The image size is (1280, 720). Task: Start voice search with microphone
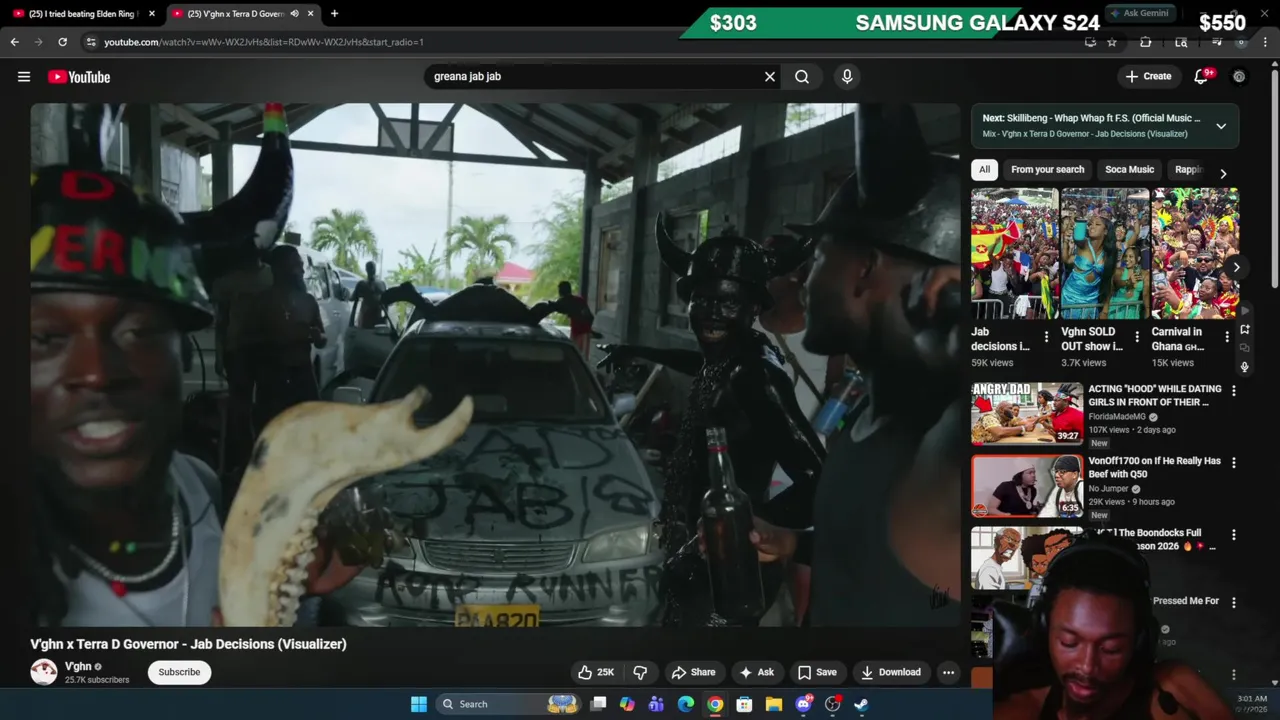point(847,76)
